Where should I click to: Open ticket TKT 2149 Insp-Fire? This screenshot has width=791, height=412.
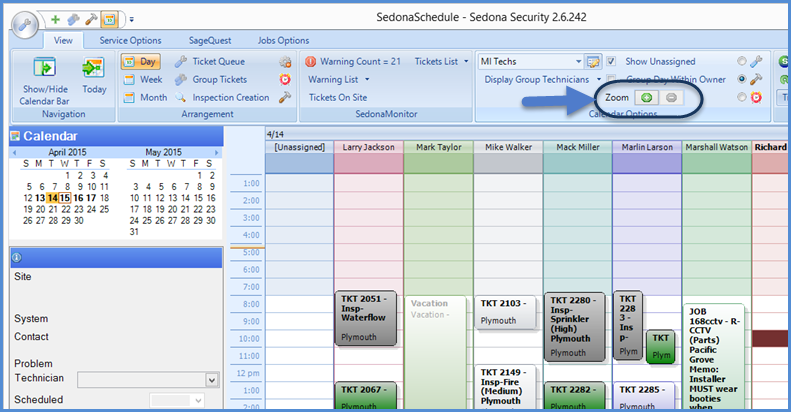pyautogui.click(x=505, y=387)
